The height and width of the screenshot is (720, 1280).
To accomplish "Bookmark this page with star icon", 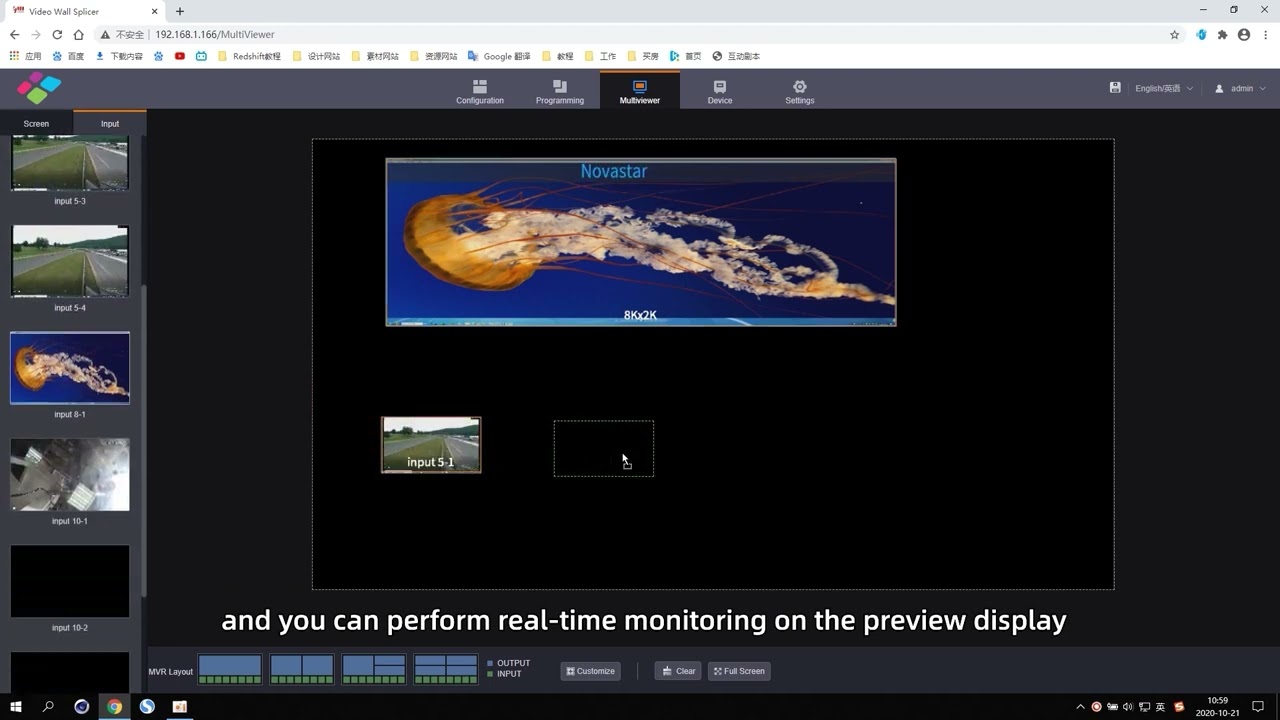I will [x=1174, y=34].
